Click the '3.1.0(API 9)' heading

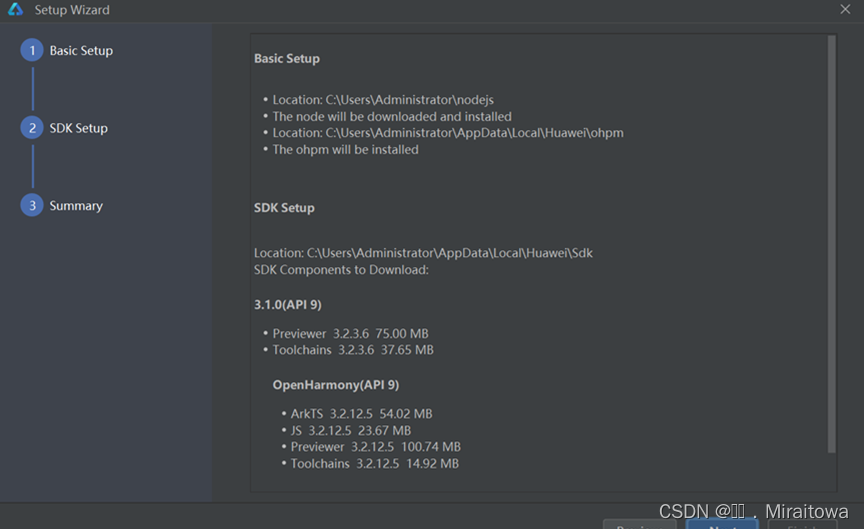[288, 305]
